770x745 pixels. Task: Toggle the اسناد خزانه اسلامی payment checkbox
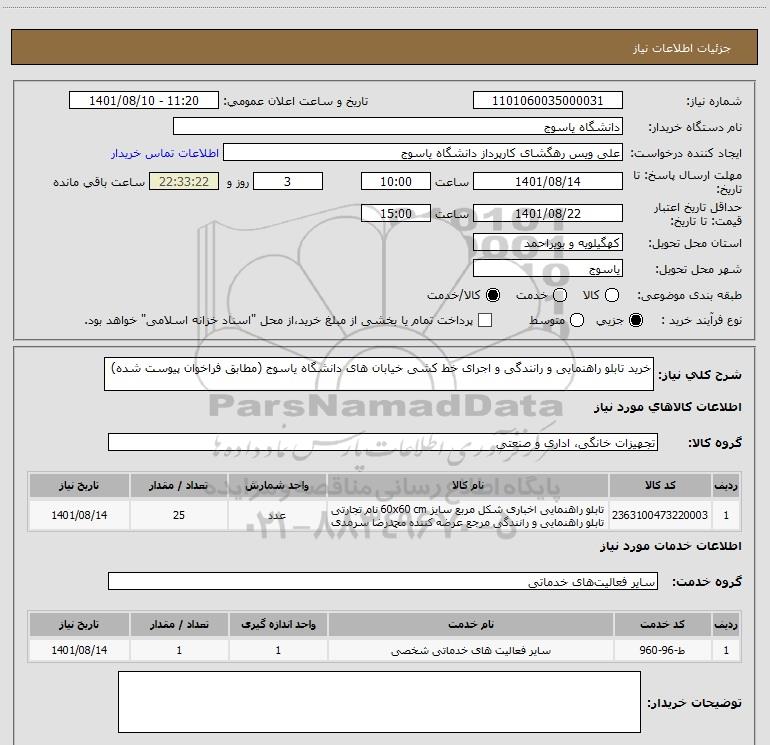(485, 320)
